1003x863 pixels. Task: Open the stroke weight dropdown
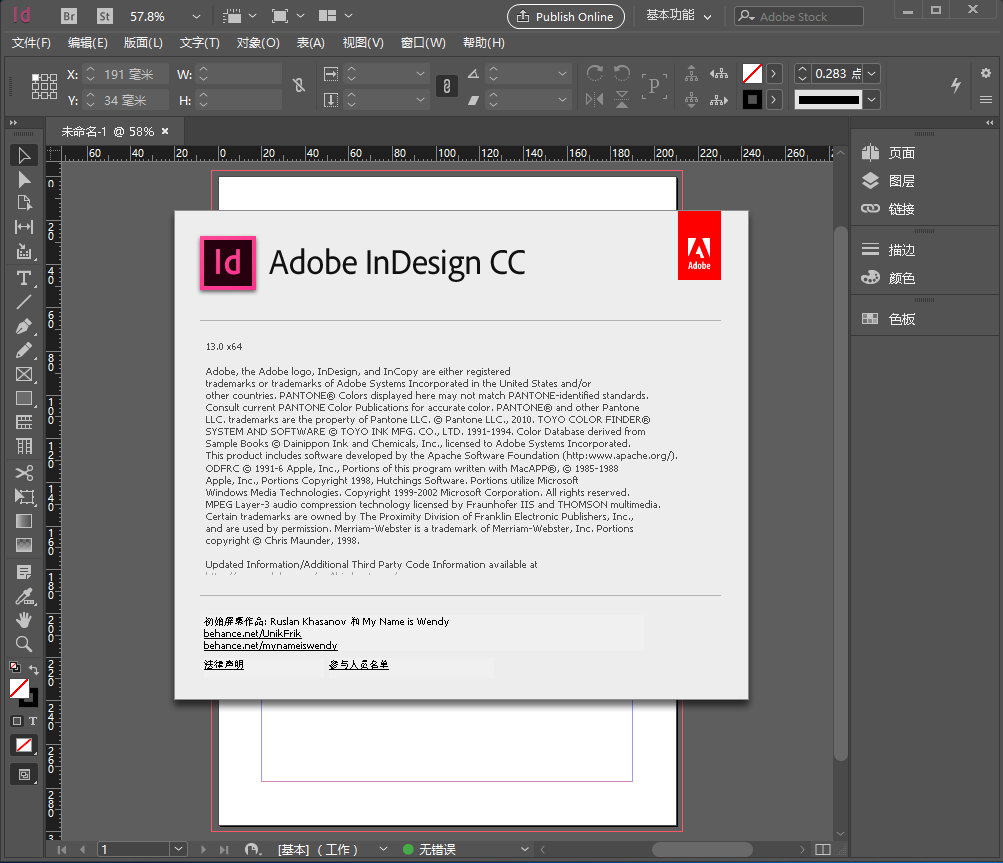click(x=872, y=74)
